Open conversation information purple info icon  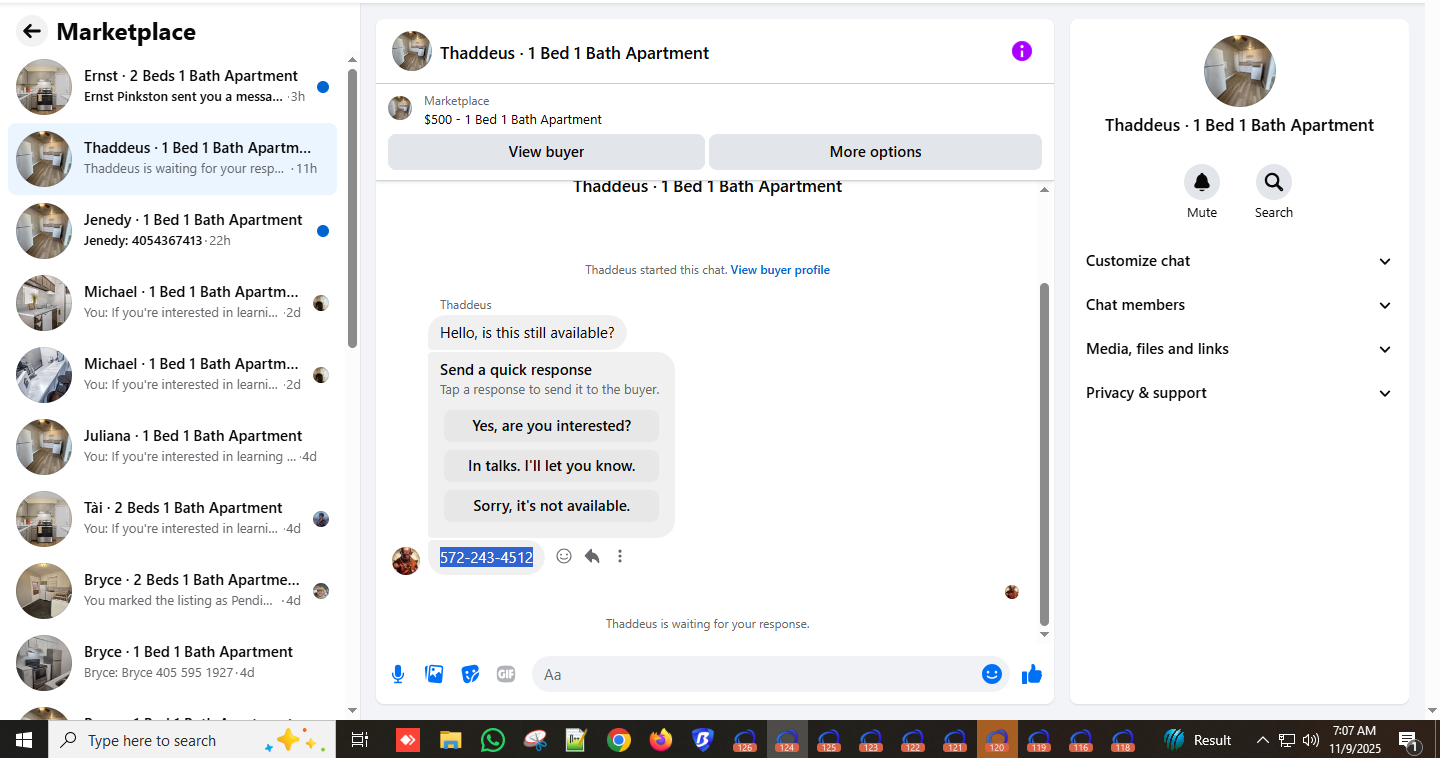[x=1021, y=51]
